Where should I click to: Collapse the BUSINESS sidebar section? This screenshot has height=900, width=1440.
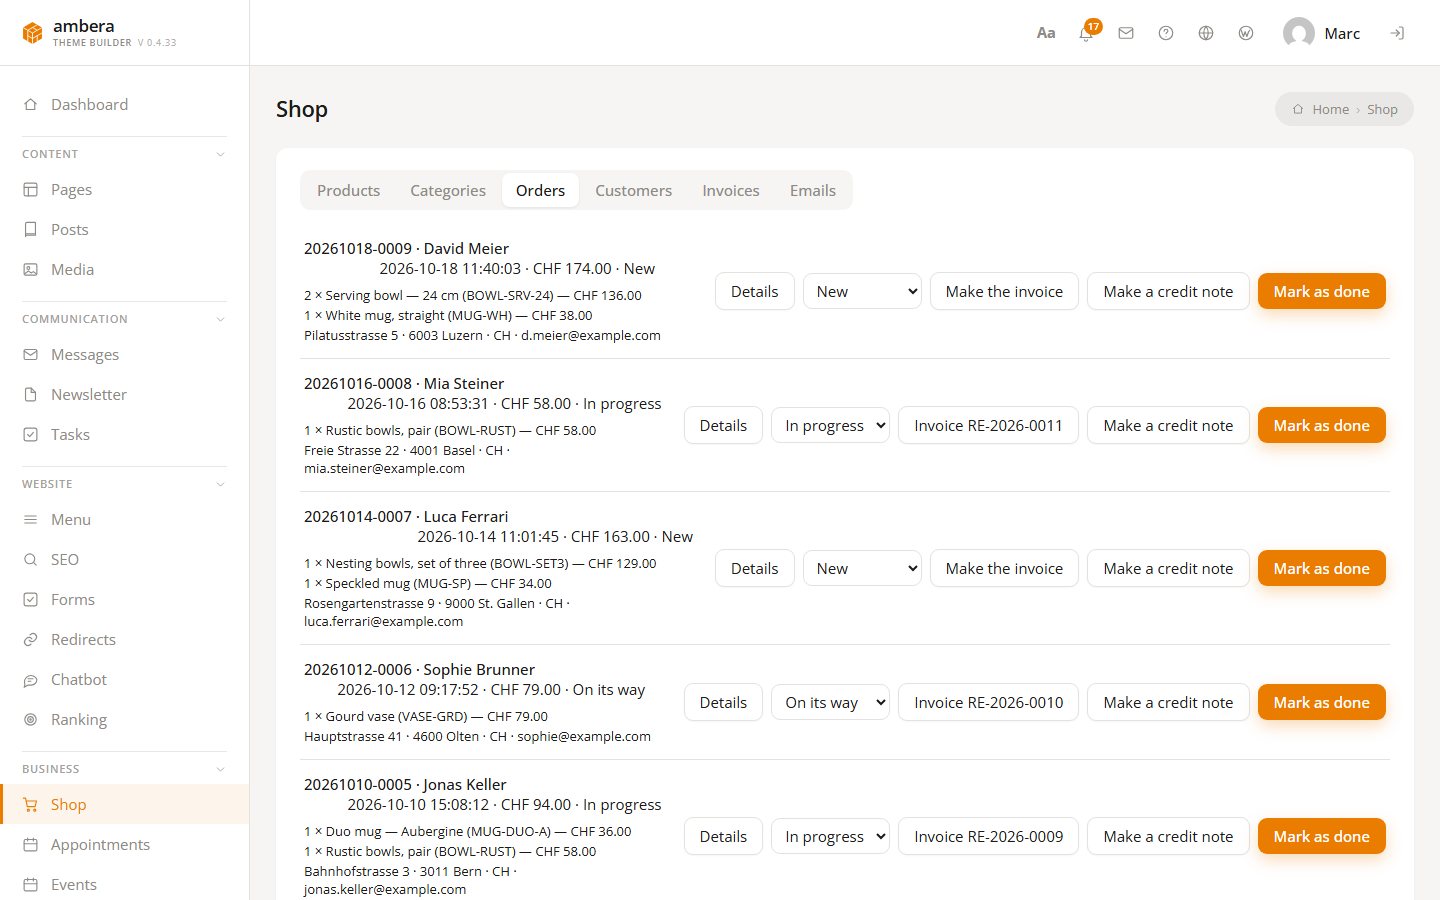click(220, 769)
